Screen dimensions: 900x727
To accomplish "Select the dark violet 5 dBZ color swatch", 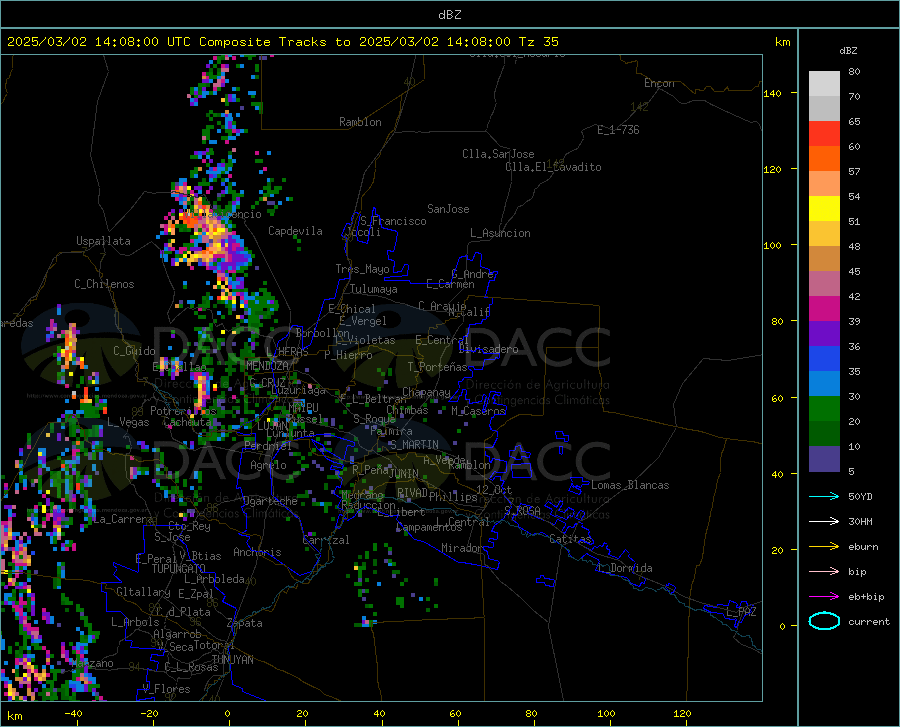I will pyautogui.click(x=824, y=459).
